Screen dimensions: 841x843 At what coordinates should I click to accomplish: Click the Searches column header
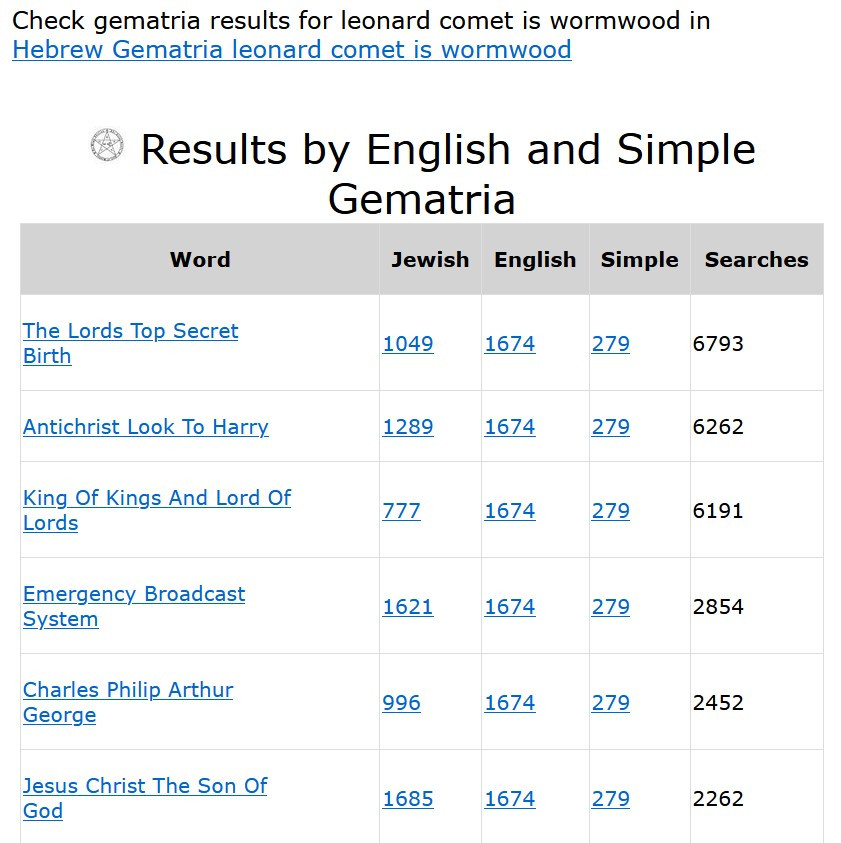(756, 260)
